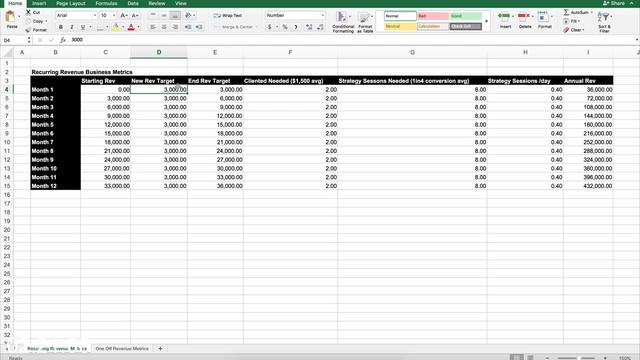Screen dimensions: 640x360
Task: Center text horizontally
Action: 164,27
